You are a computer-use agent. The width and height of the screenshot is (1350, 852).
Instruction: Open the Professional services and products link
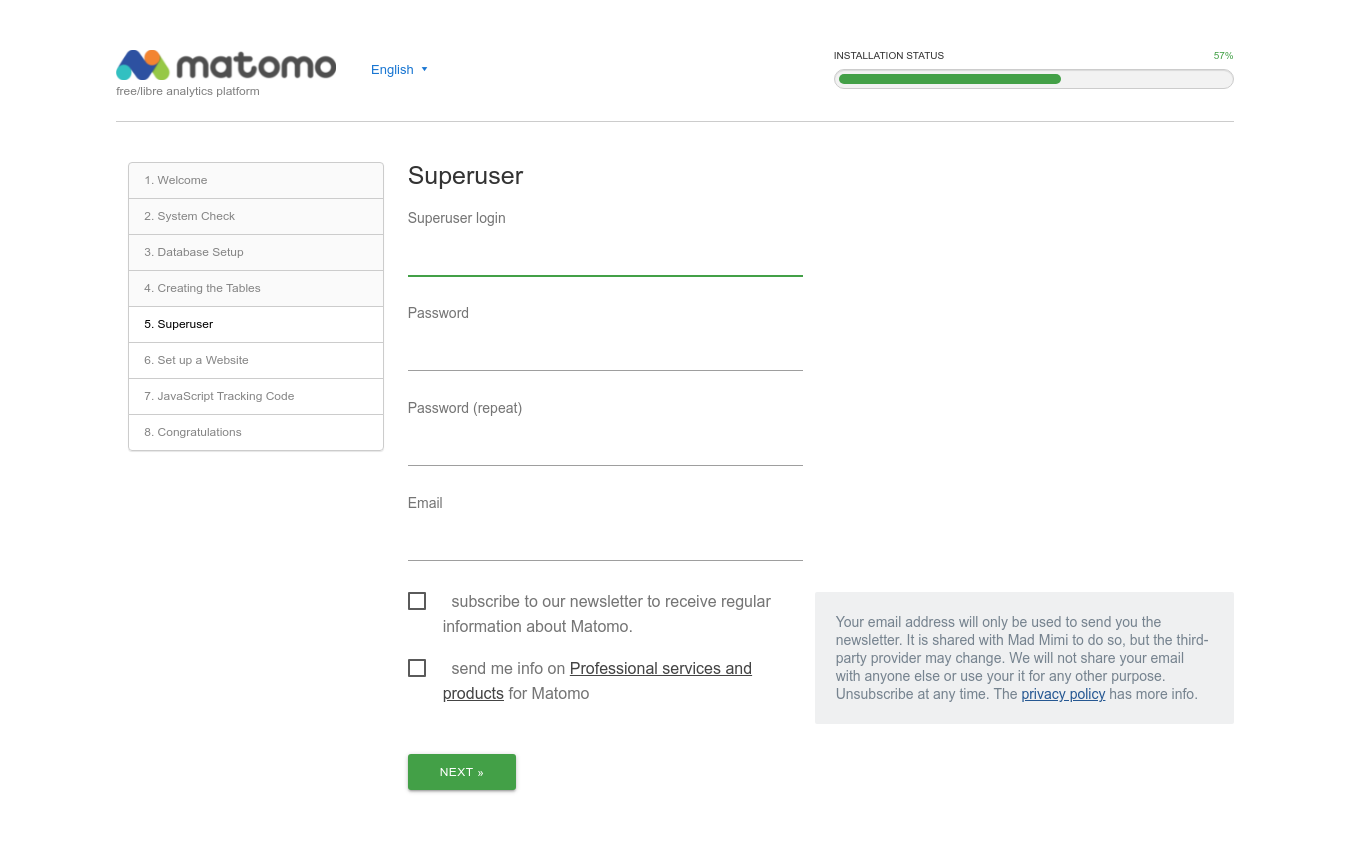660,669
